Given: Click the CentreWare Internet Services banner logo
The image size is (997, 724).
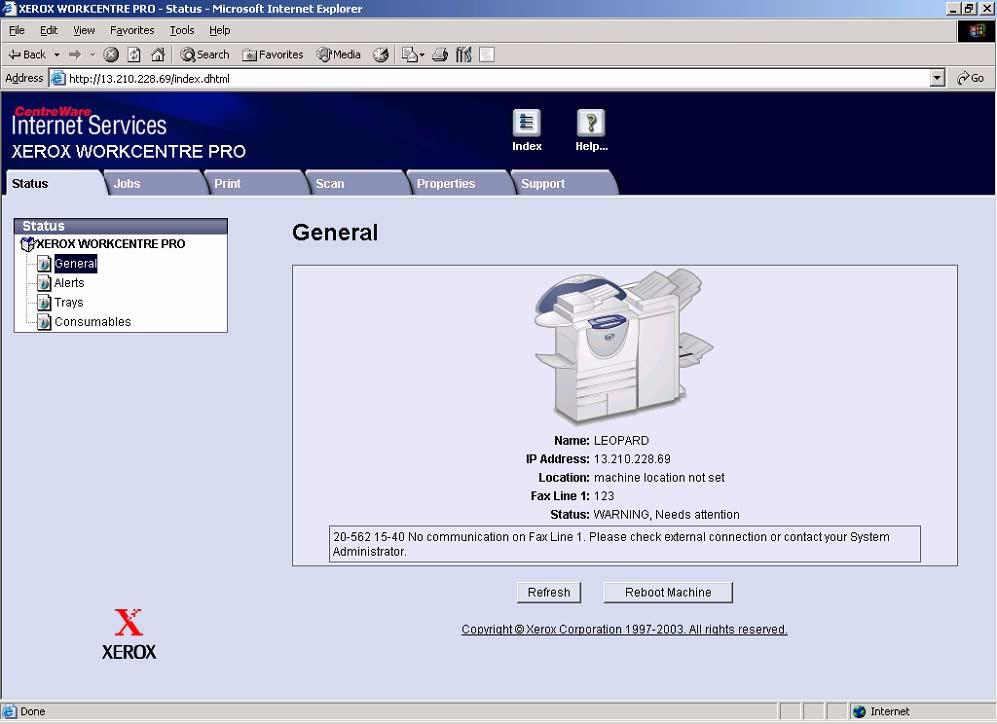Looking at the screenshot, I should [89, 122].
